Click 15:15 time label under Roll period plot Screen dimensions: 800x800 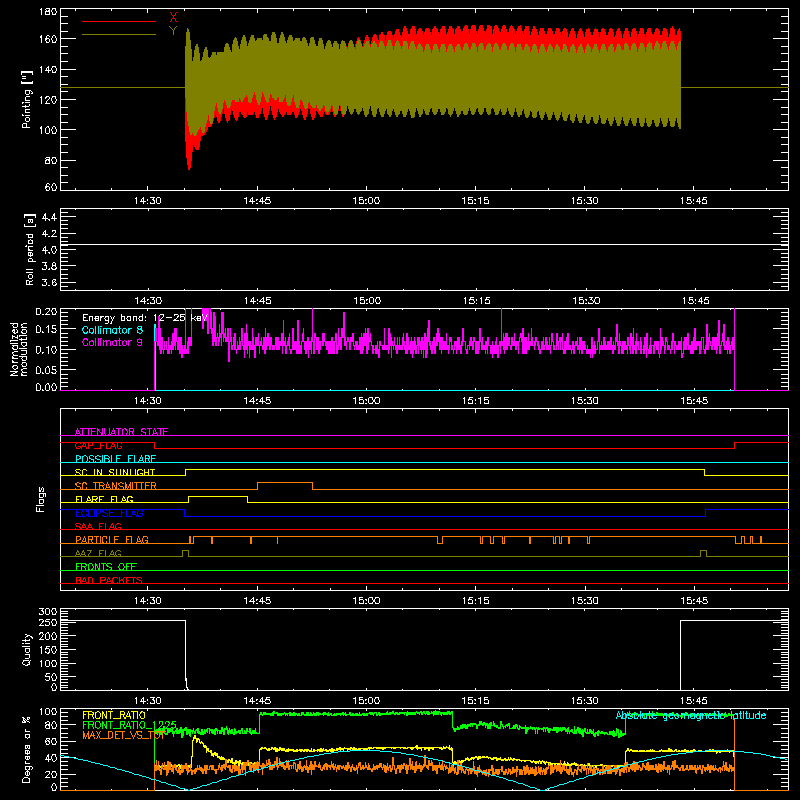tap(477, 301)
